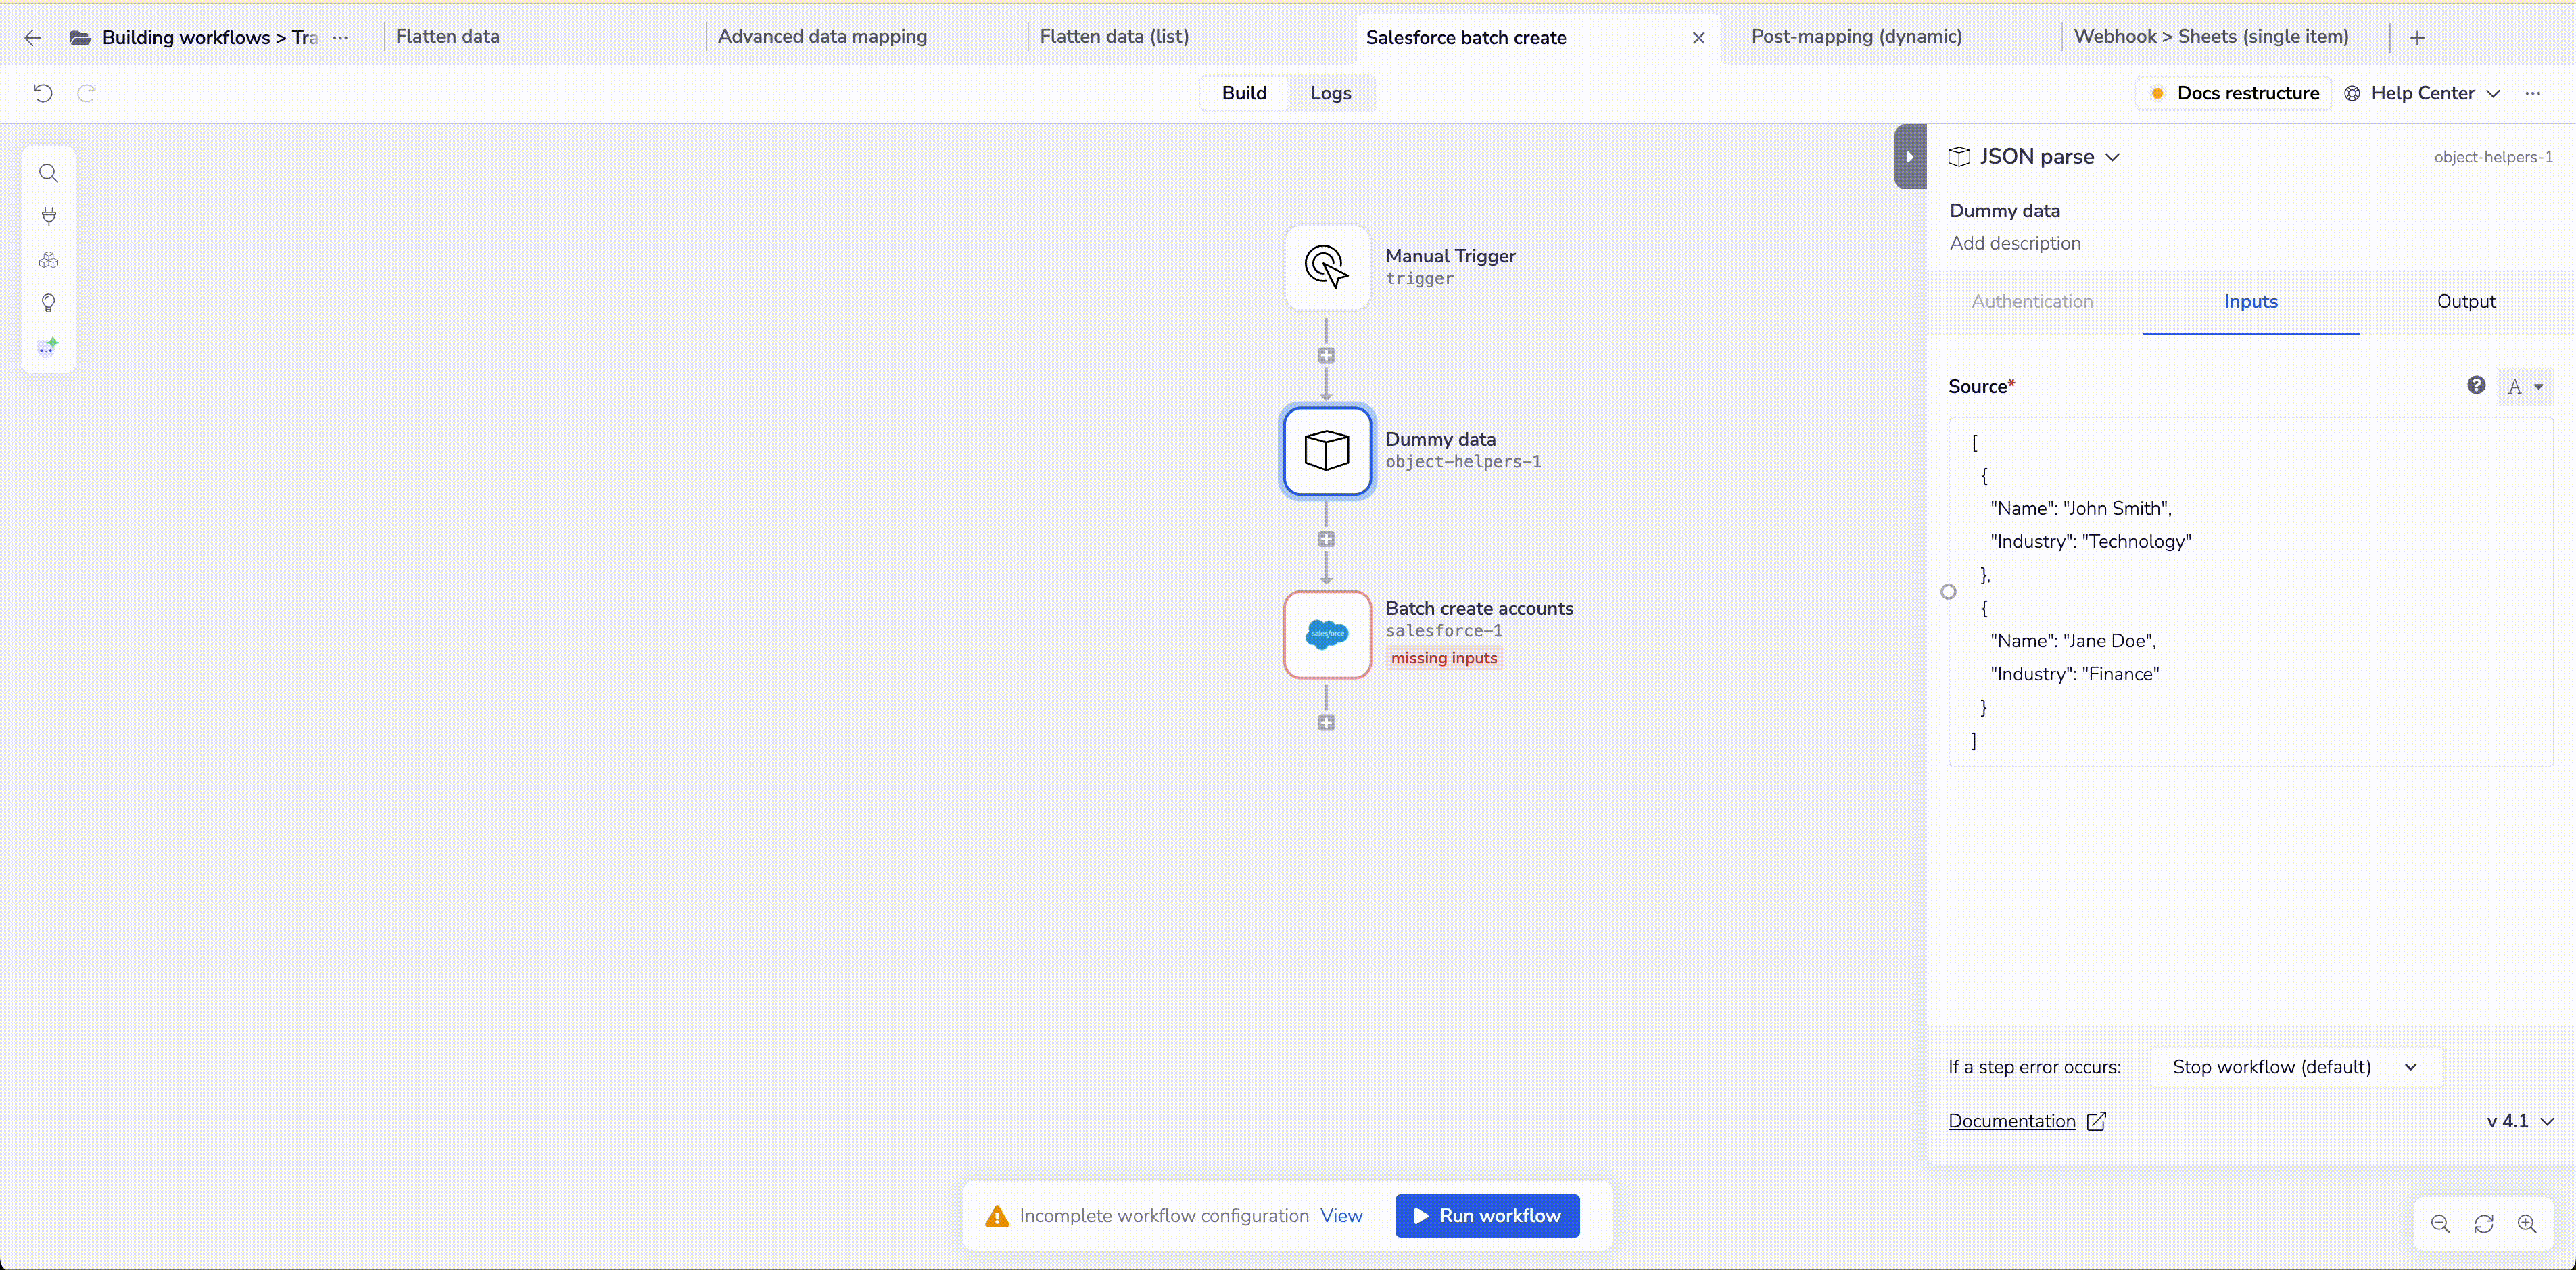
Task: Click the undo arrow icon
Action: (42, 93)
